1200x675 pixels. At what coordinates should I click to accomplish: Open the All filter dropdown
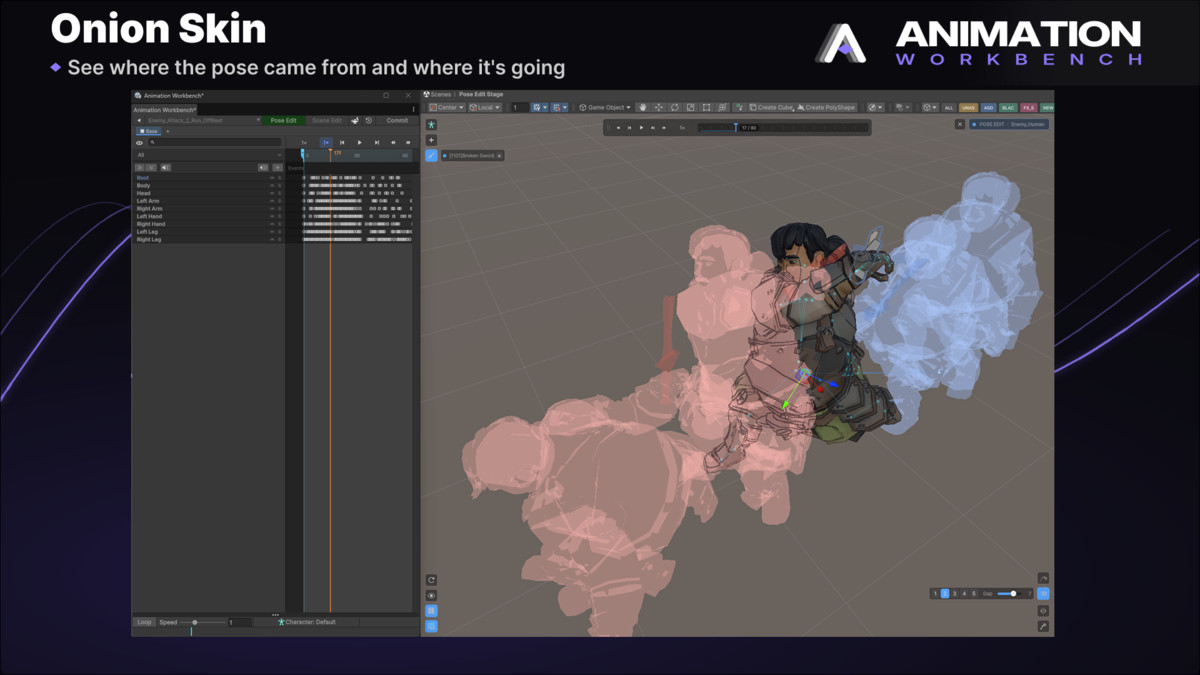[209, 155]
